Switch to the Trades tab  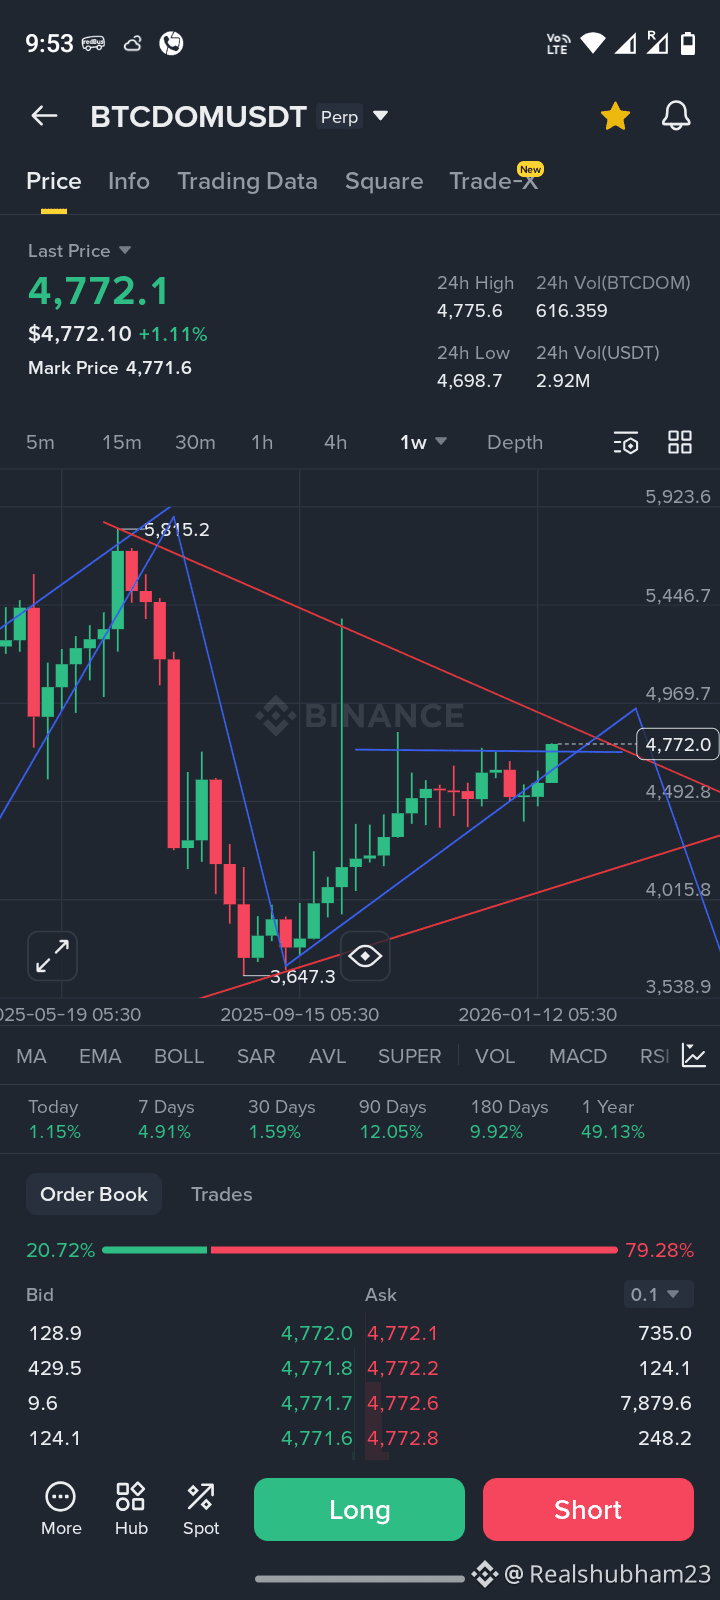click(222, 1194)
